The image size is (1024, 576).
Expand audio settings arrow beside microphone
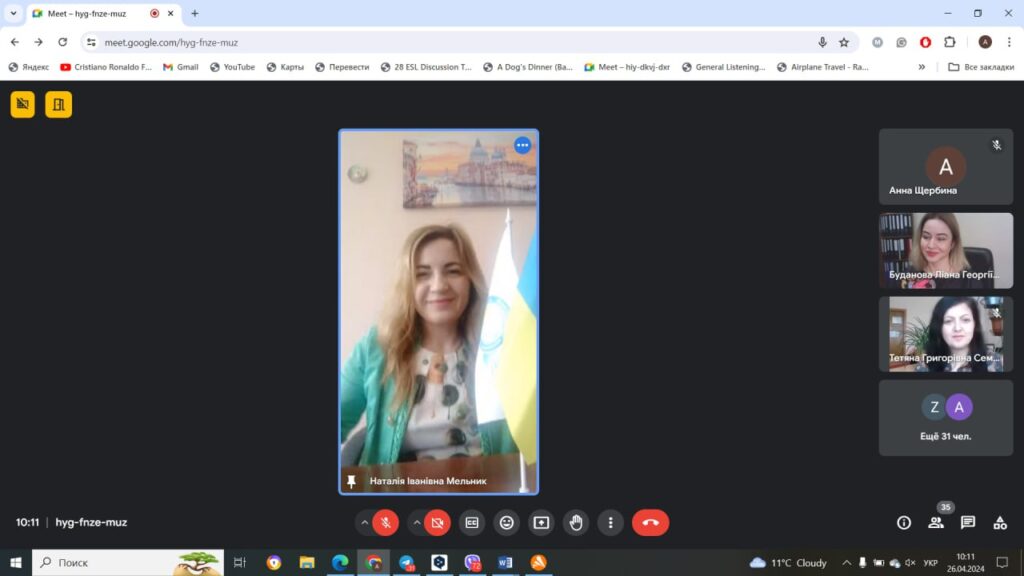(x=365, y=522)
